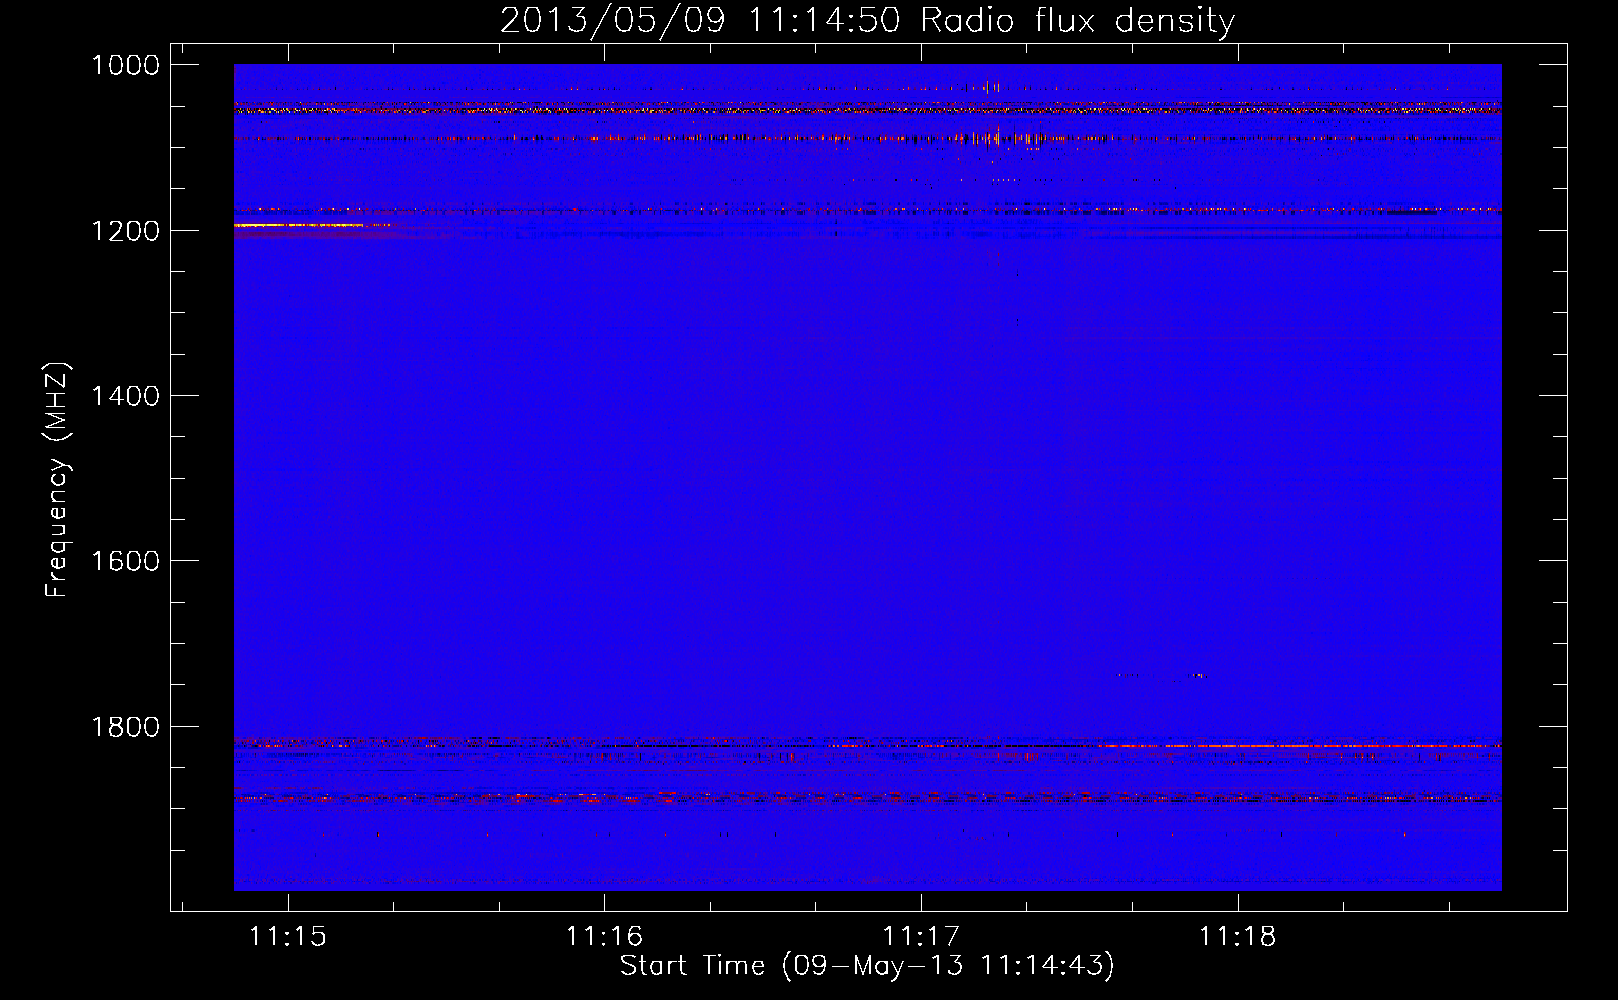Select the 1400 frequency tick label
Viewport: 1618px width, 1000px height.
125,396
